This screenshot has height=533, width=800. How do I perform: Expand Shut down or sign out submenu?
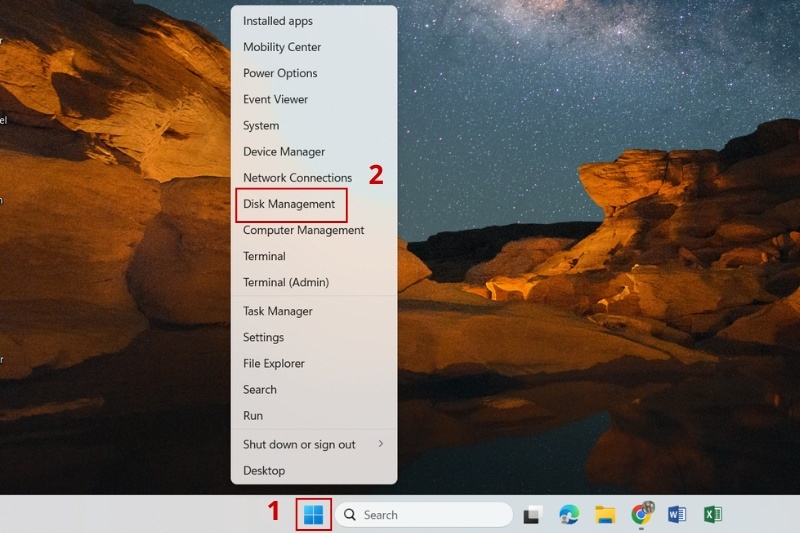pos(314,445)
